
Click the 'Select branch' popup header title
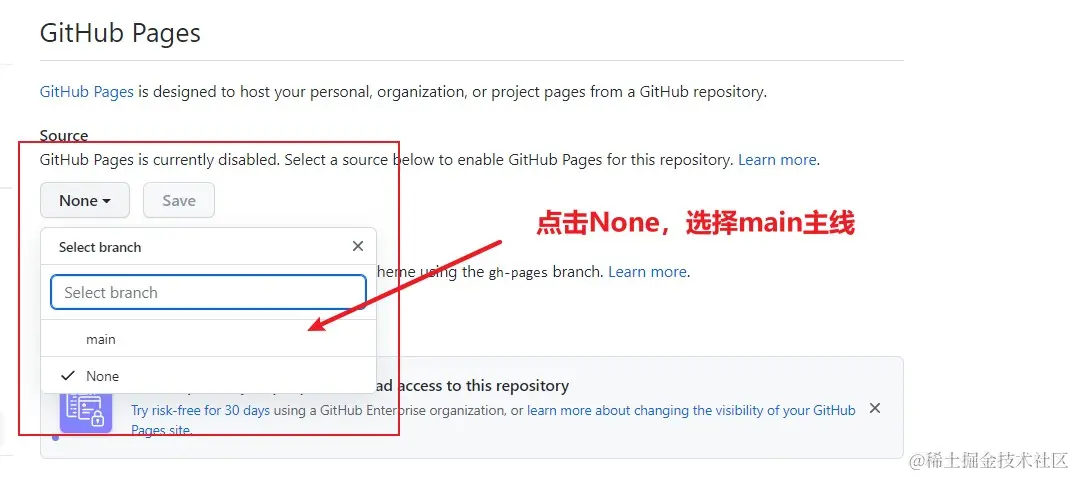[x=100, y=247]
